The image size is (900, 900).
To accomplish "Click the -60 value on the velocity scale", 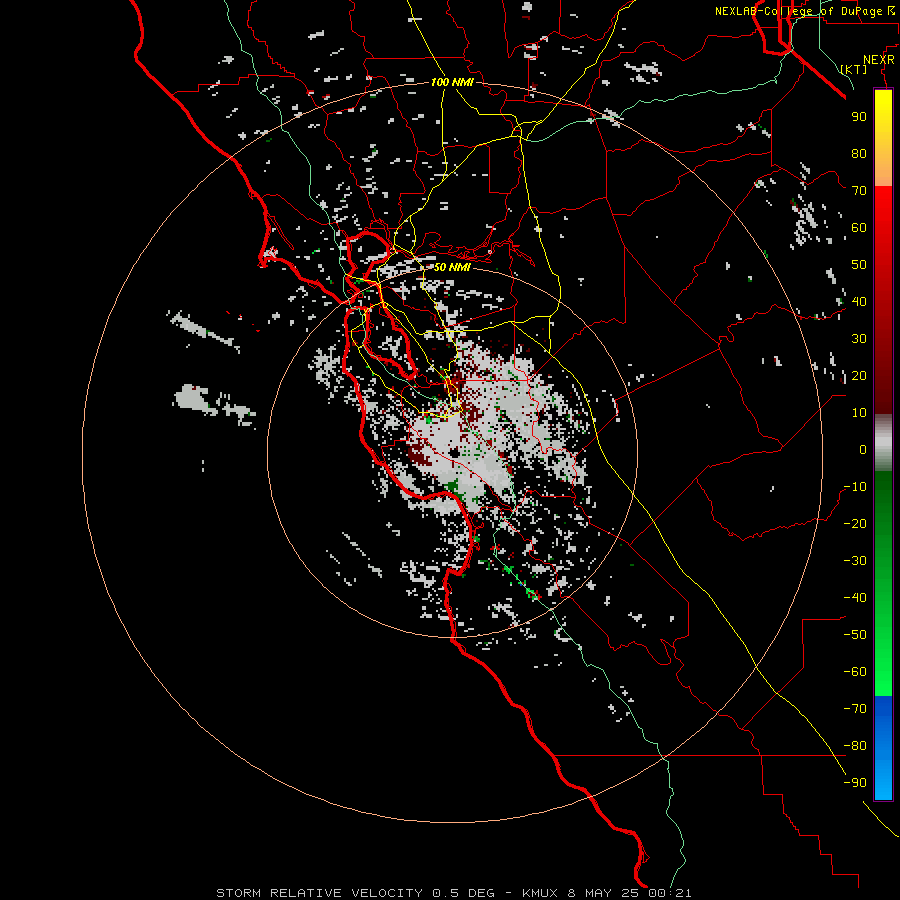I will 855,672.
